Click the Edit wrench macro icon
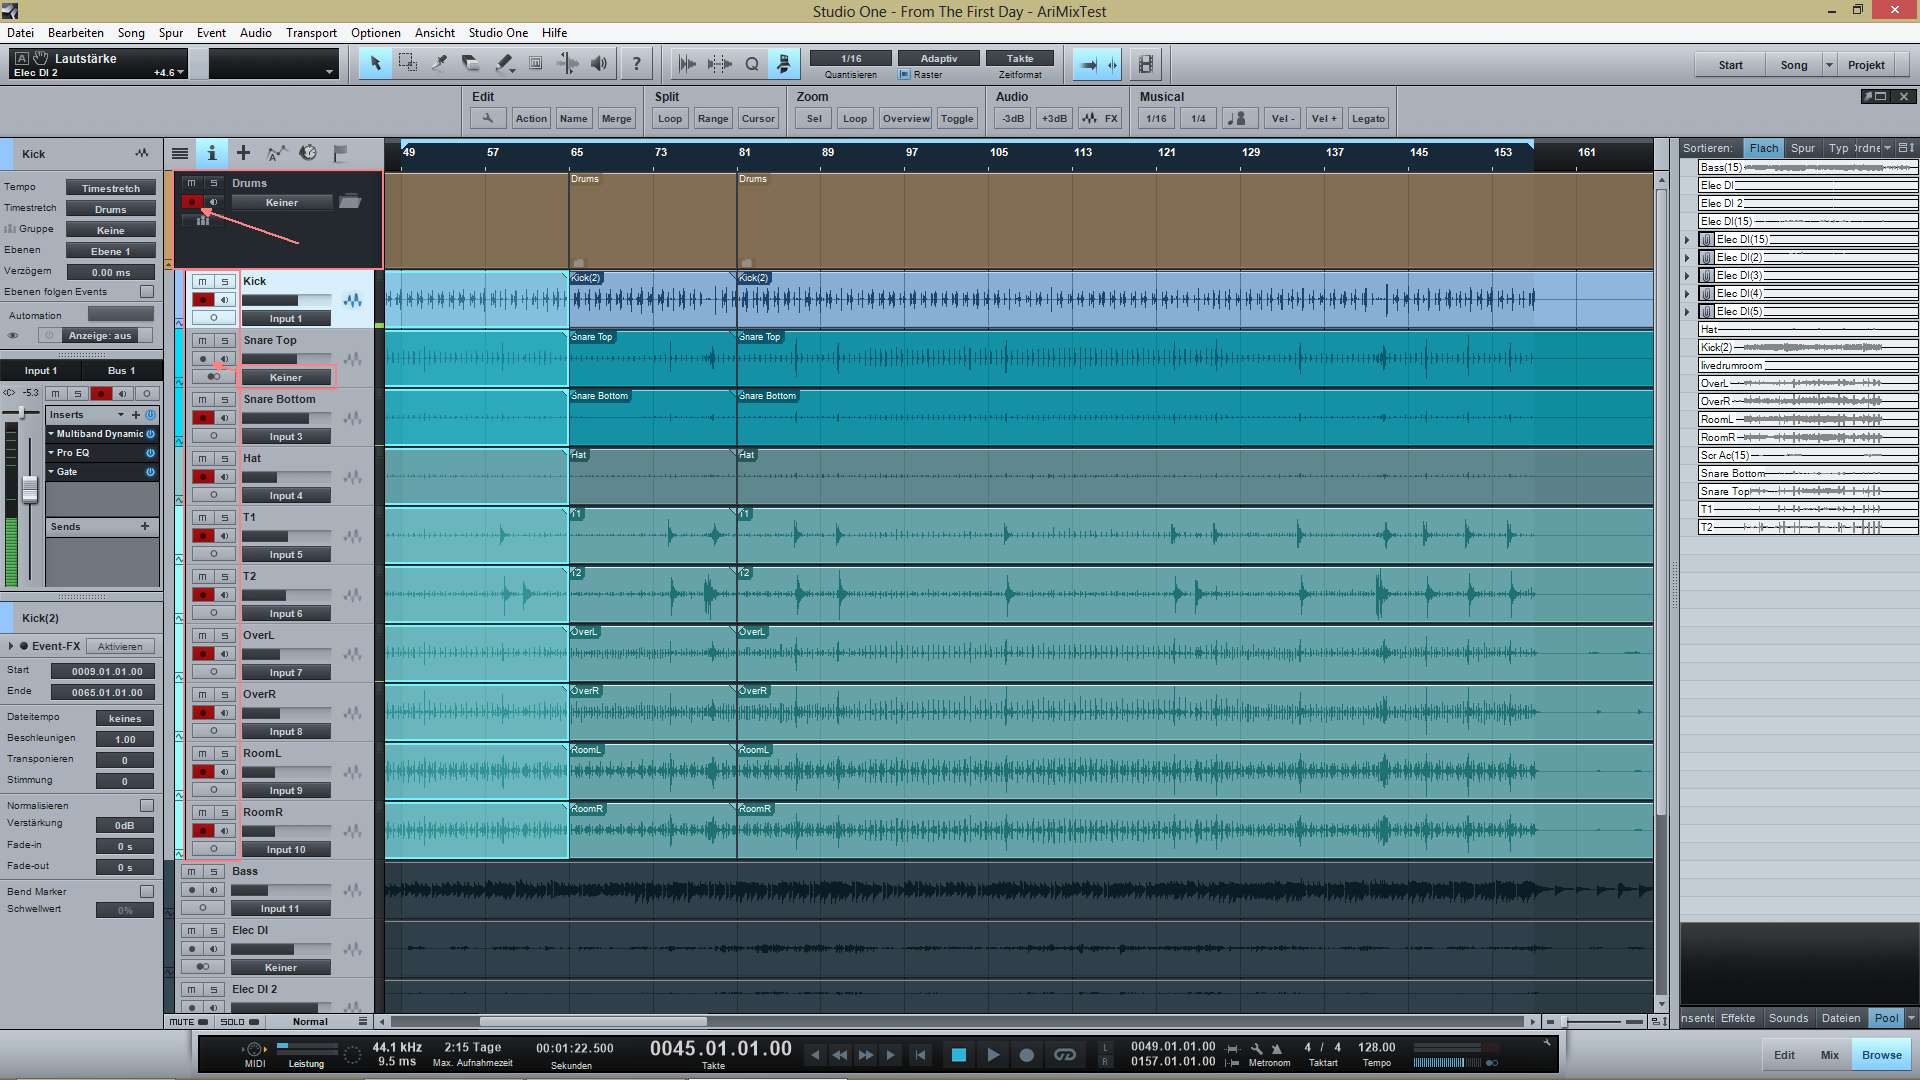This screenshot has width=1920, height=1080. click(x=487, y=118)
